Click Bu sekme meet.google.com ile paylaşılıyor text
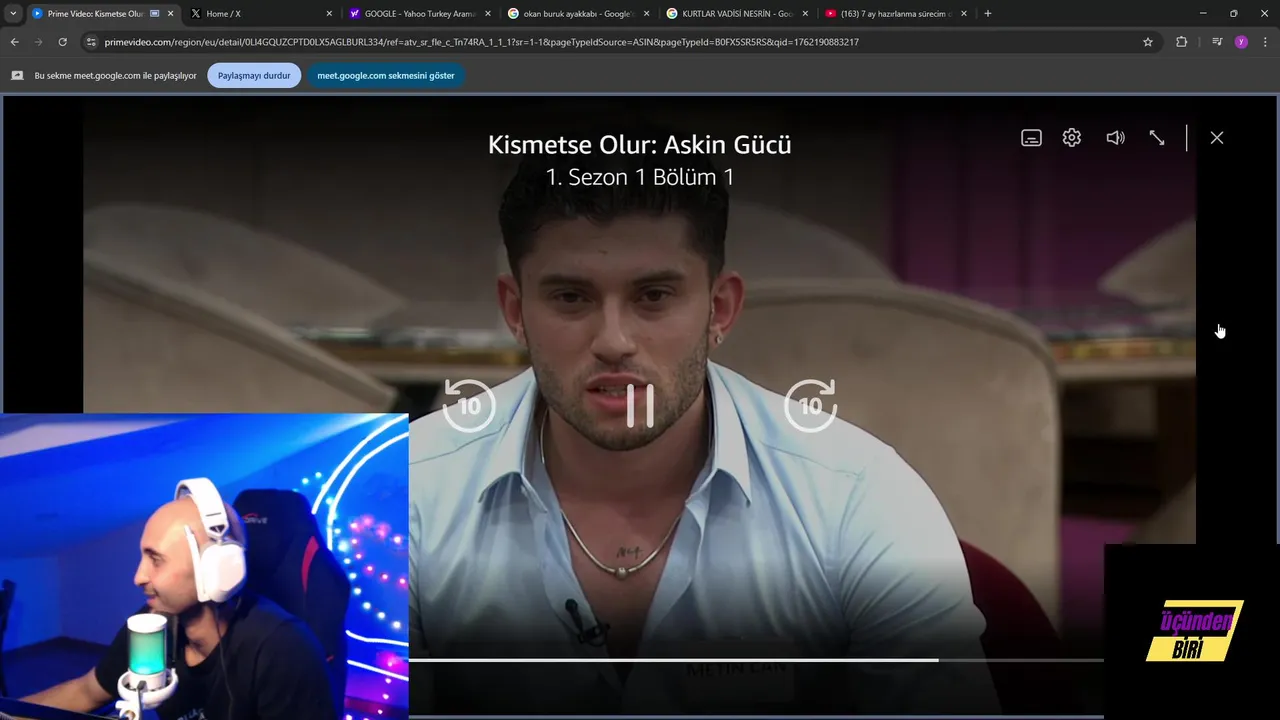 point(115,76)
